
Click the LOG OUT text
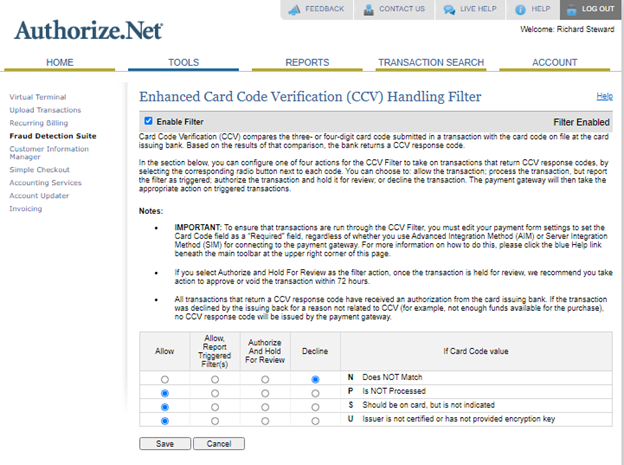598,9
